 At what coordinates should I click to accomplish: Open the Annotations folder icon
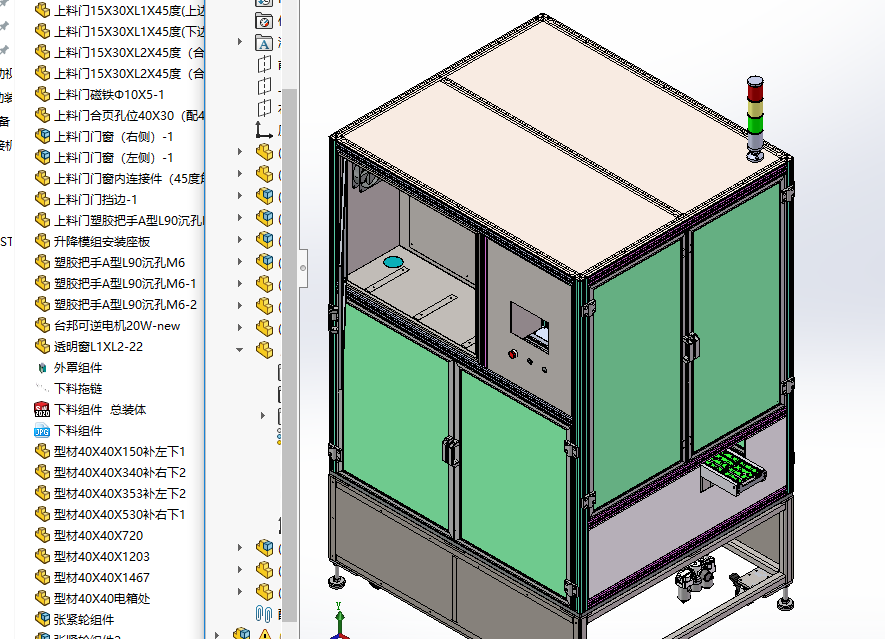click(264, 43)
